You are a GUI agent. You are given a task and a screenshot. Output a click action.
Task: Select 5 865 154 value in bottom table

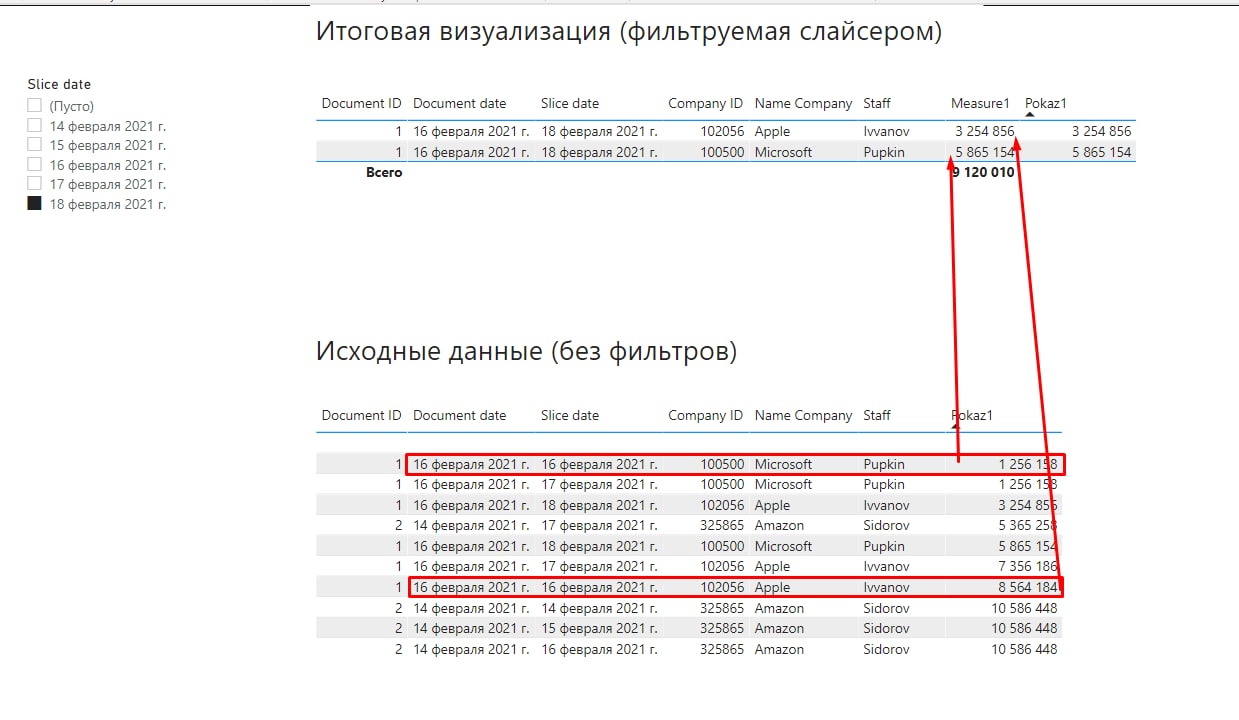click(x=1028, y=546)
